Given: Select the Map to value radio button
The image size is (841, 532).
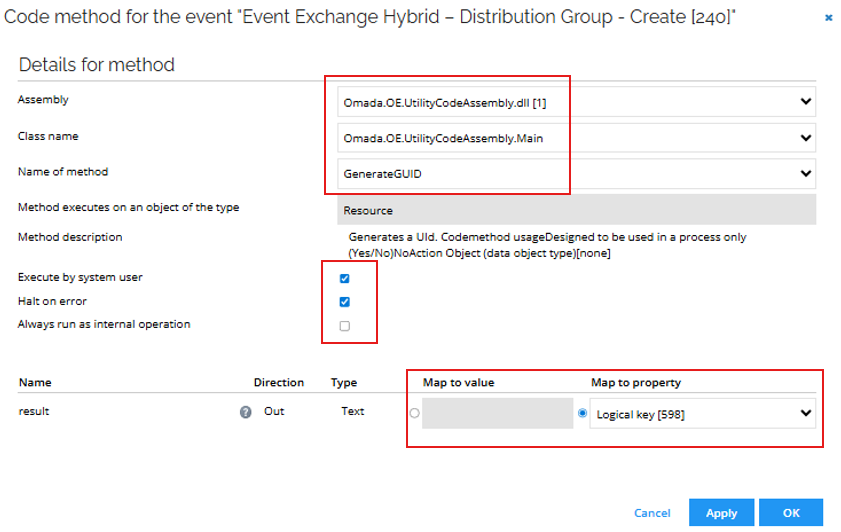Looking at the screenshot, I should click(415, 413).
